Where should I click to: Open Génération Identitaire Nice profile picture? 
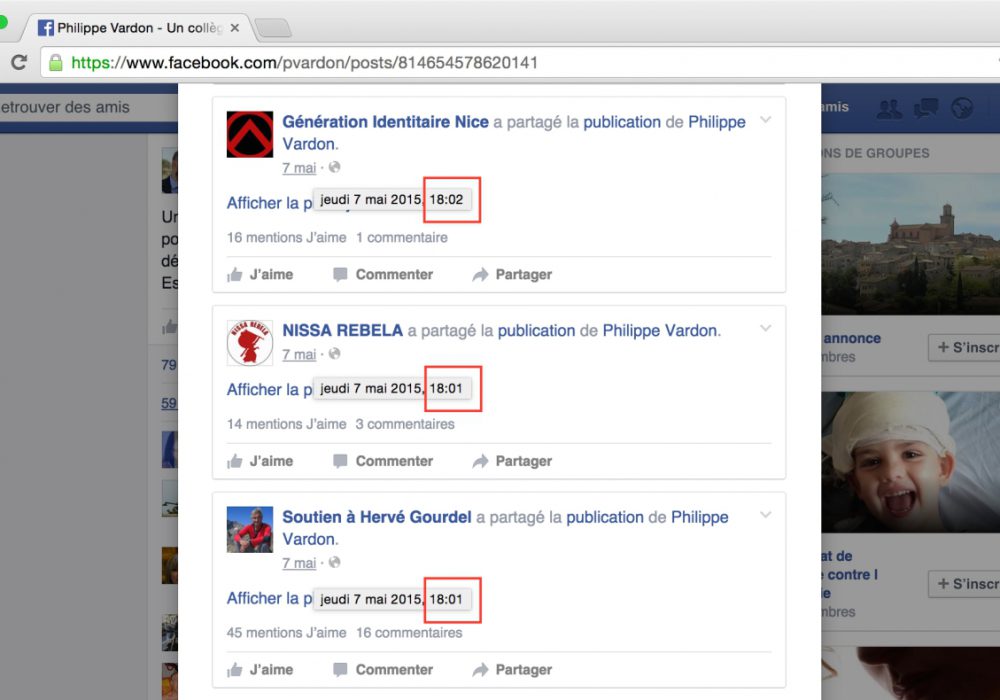(250, 135)
